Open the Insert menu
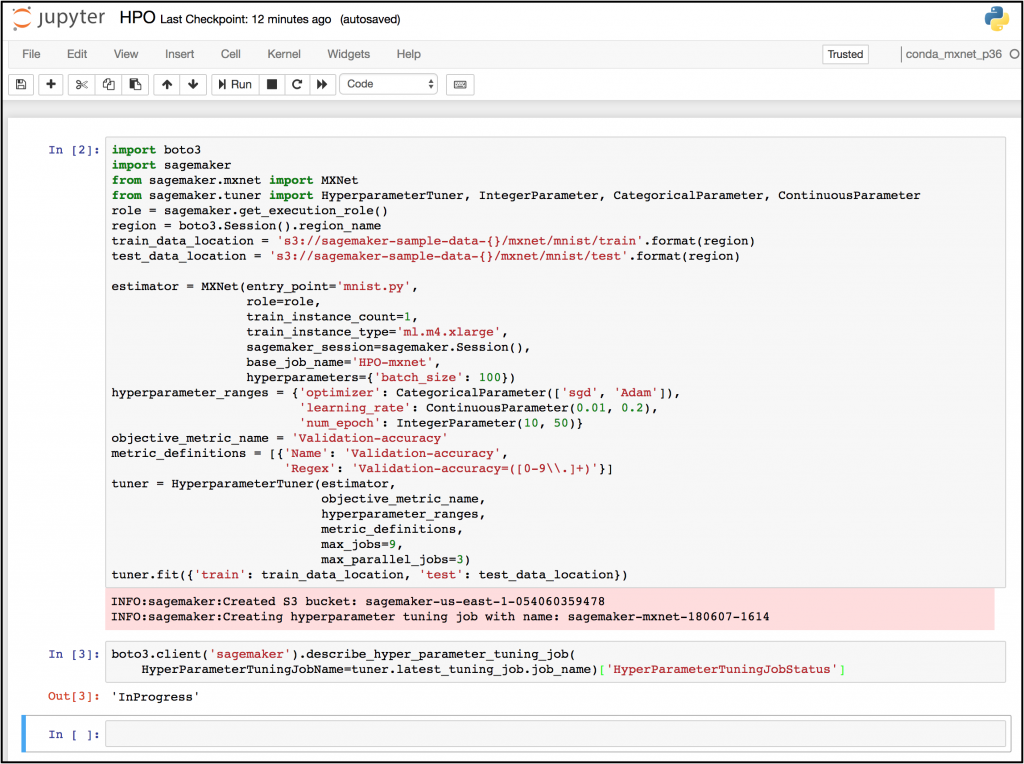Screen dimensions: 1024x764 coord(180,54)
